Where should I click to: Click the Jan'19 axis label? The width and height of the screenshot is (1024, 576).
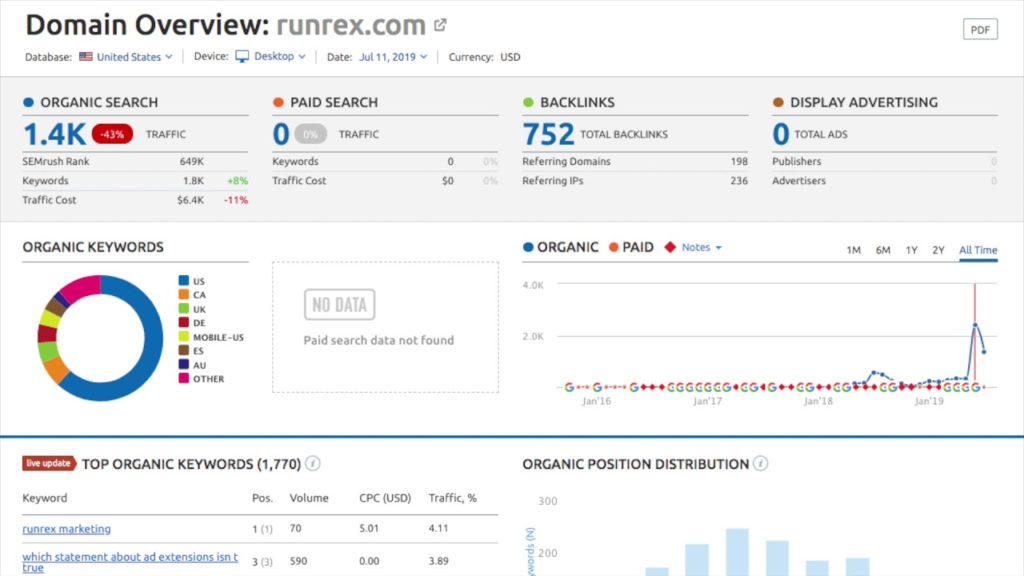coord(929,401)
